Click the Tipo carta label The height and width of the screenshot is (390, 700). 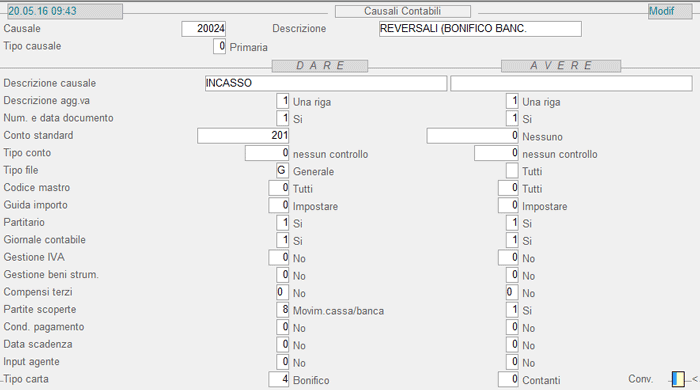pos(26,379)
